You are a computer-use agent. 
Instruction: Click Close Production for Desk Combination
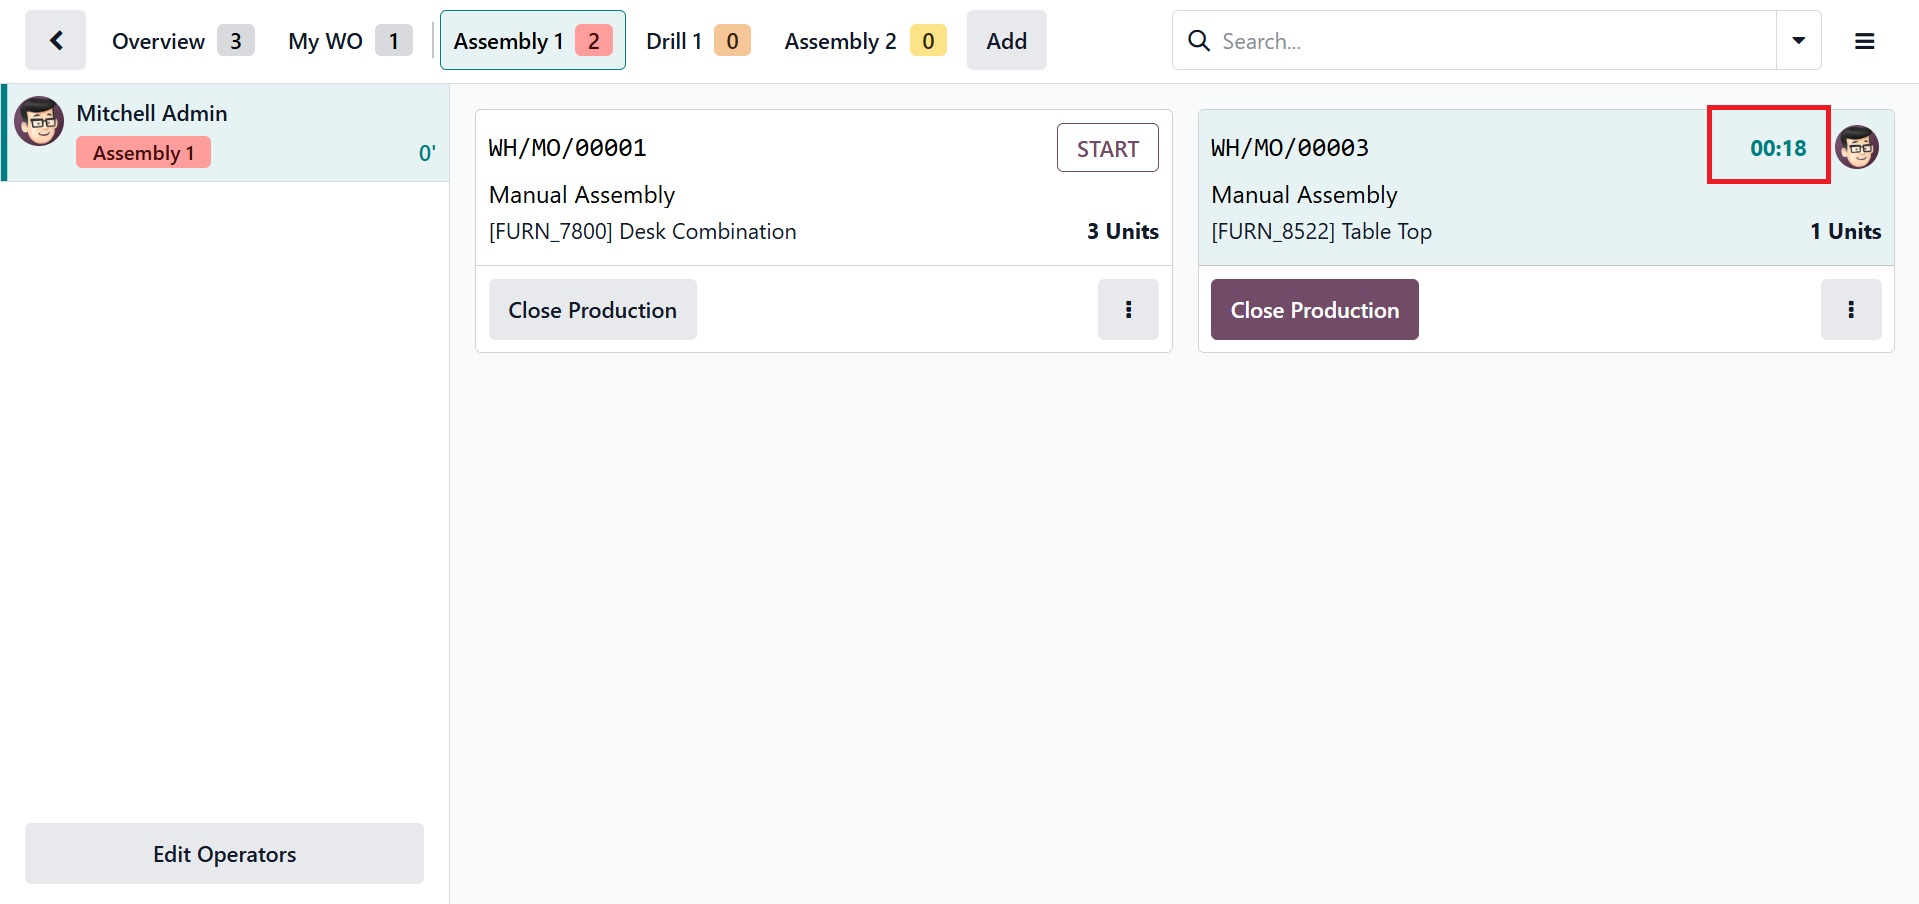(x=592, y=310)
